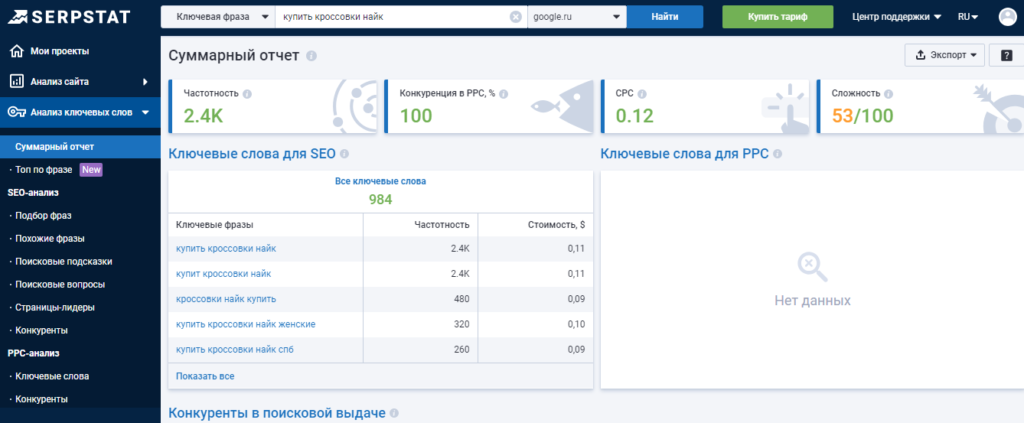Click frequency cell 480
This screenshot has height=423, width=1024.
click(462, 299)
